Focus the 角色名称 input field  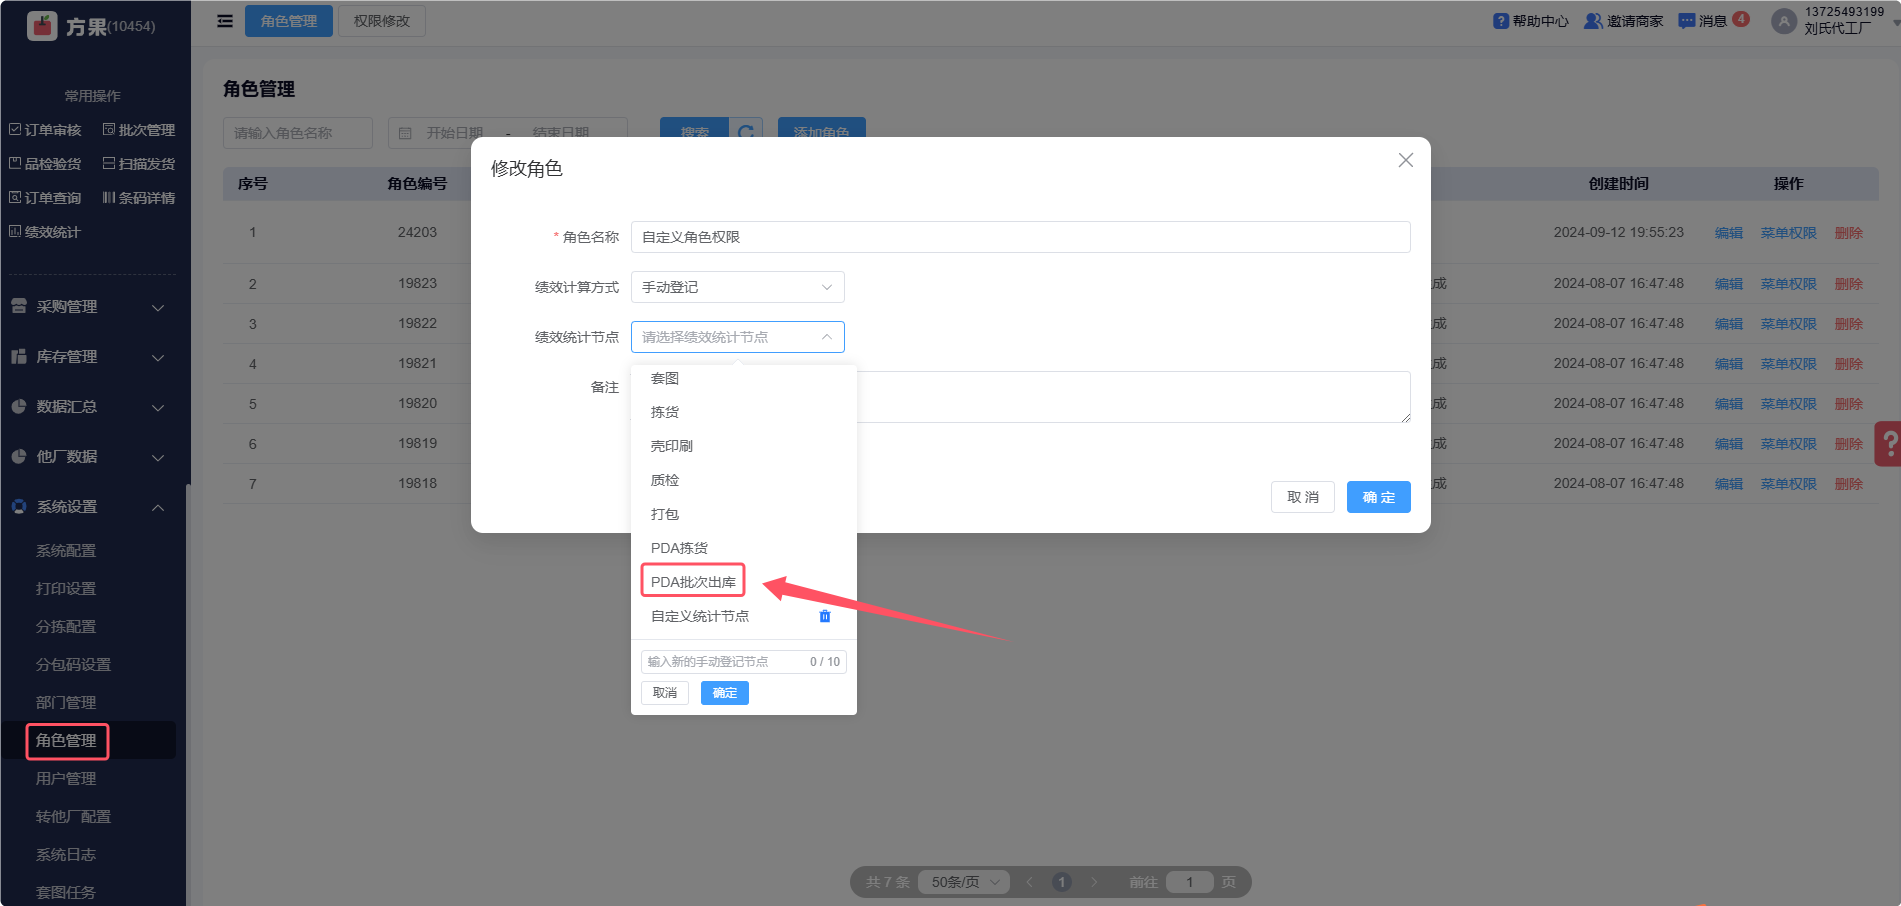[x=1021, y=237]
